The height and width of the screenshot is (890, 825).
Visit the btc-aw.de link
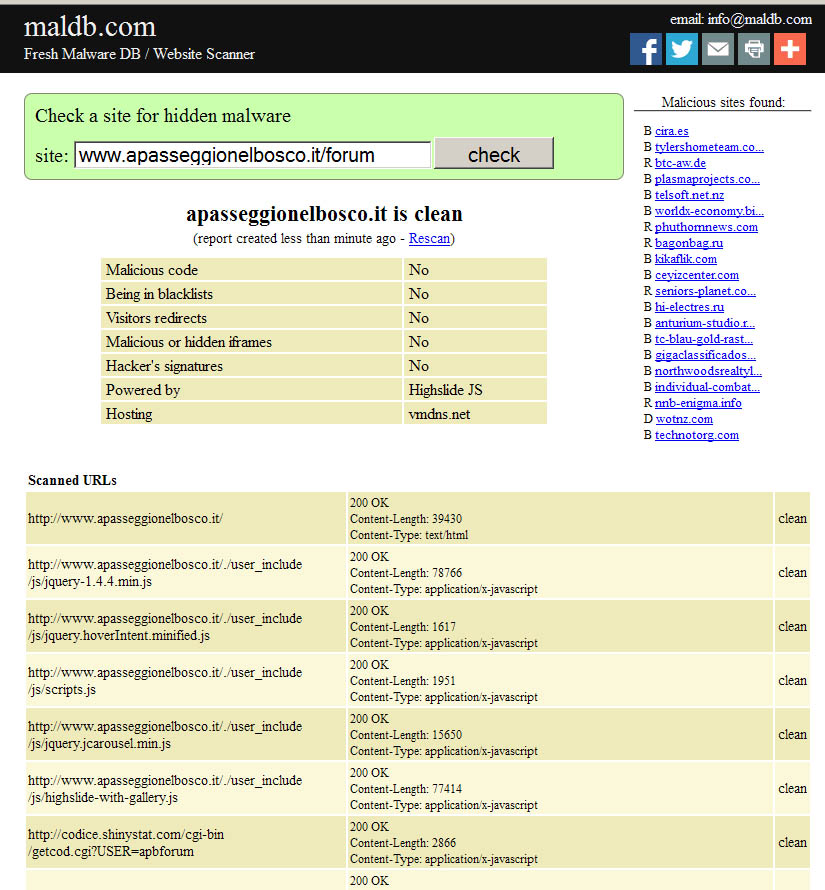point(680,163)
